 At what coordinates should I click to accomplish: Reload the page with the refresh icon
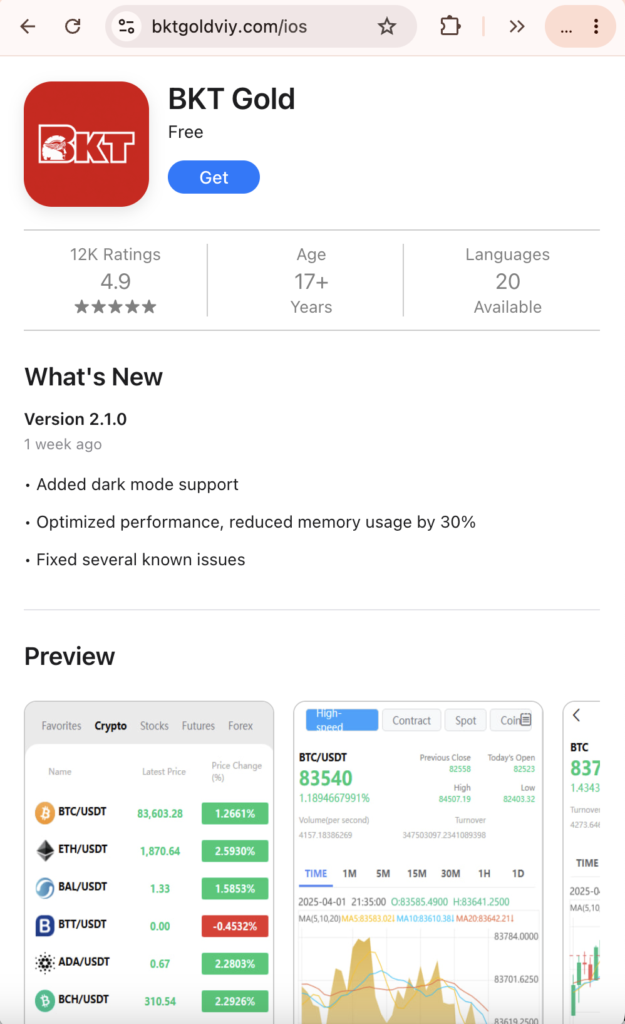point(72,26)
